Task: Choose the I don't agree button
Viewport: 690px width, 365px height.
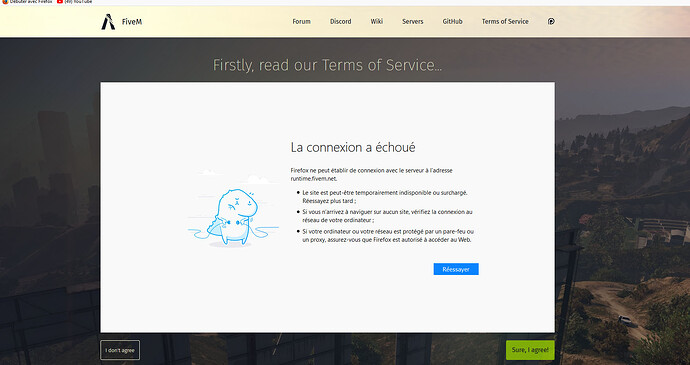Action: (x=120, y=350)
